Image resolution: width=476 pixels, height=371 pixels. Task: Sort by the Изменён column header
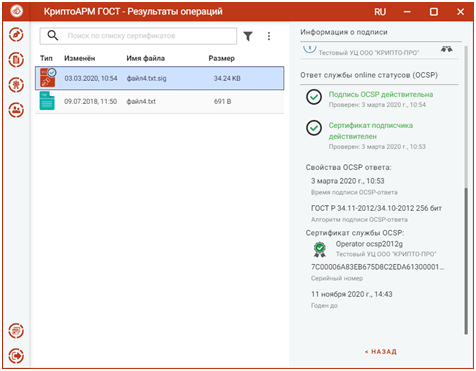pos(80,58)
